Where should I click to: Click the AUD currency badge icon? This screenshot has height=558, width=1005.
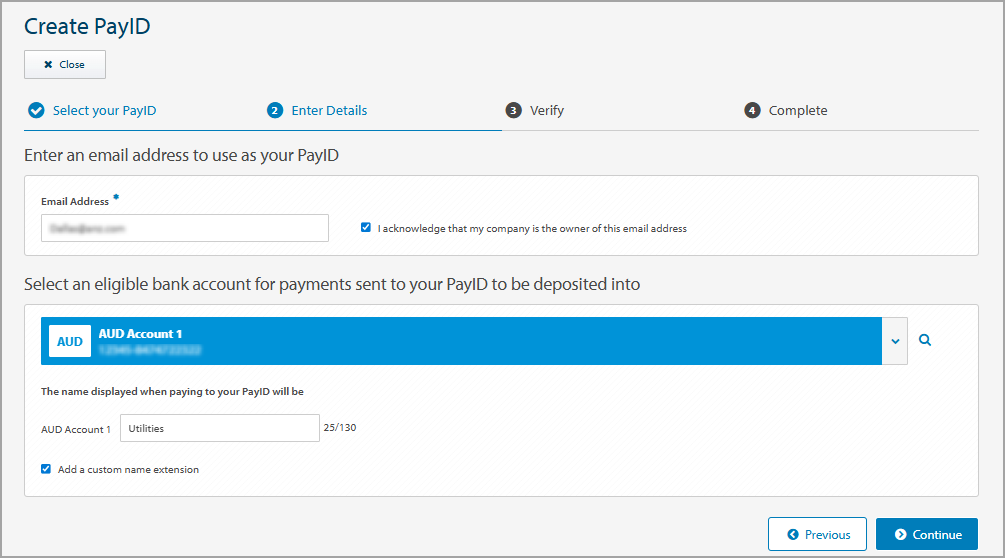(x=70, y=341)
